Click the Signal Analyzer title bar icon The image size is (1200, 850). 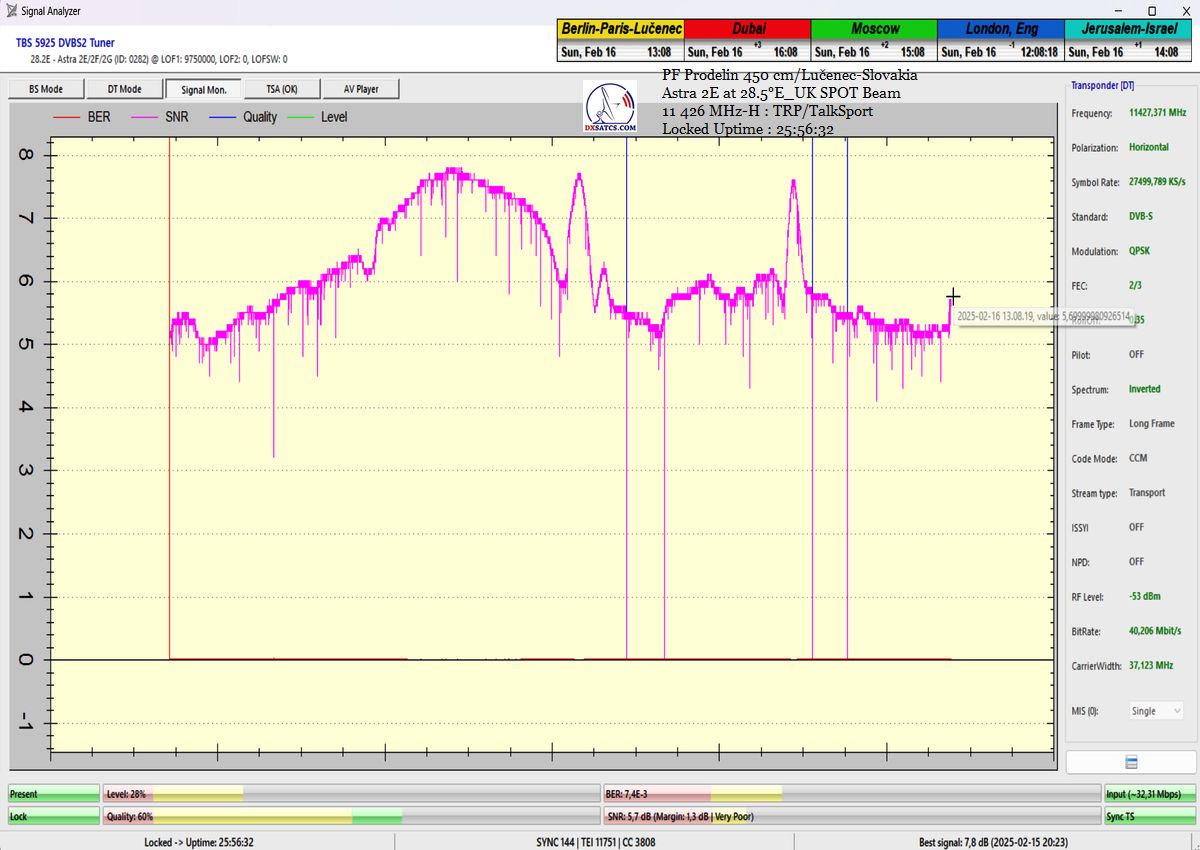[x=11, y=11]
